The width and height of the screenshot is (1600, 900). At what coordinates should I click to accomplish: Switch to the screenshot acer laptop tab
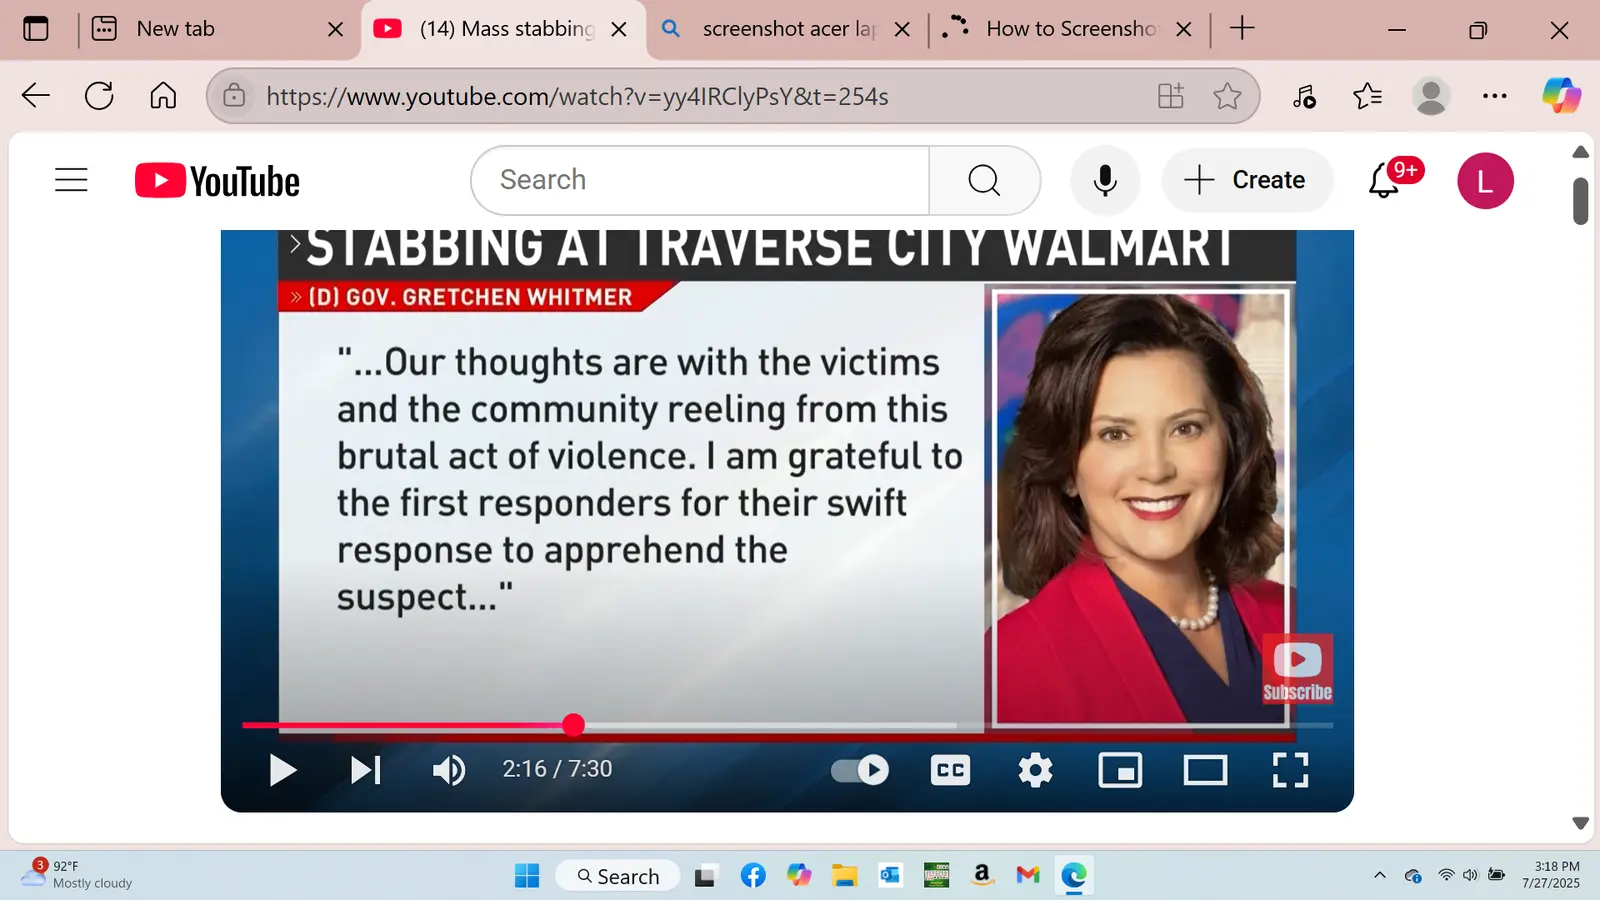787,29
